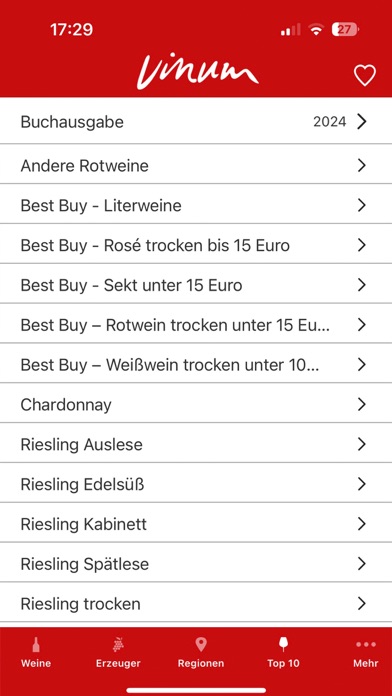Tap the heart favorites icon

(364, 75)
